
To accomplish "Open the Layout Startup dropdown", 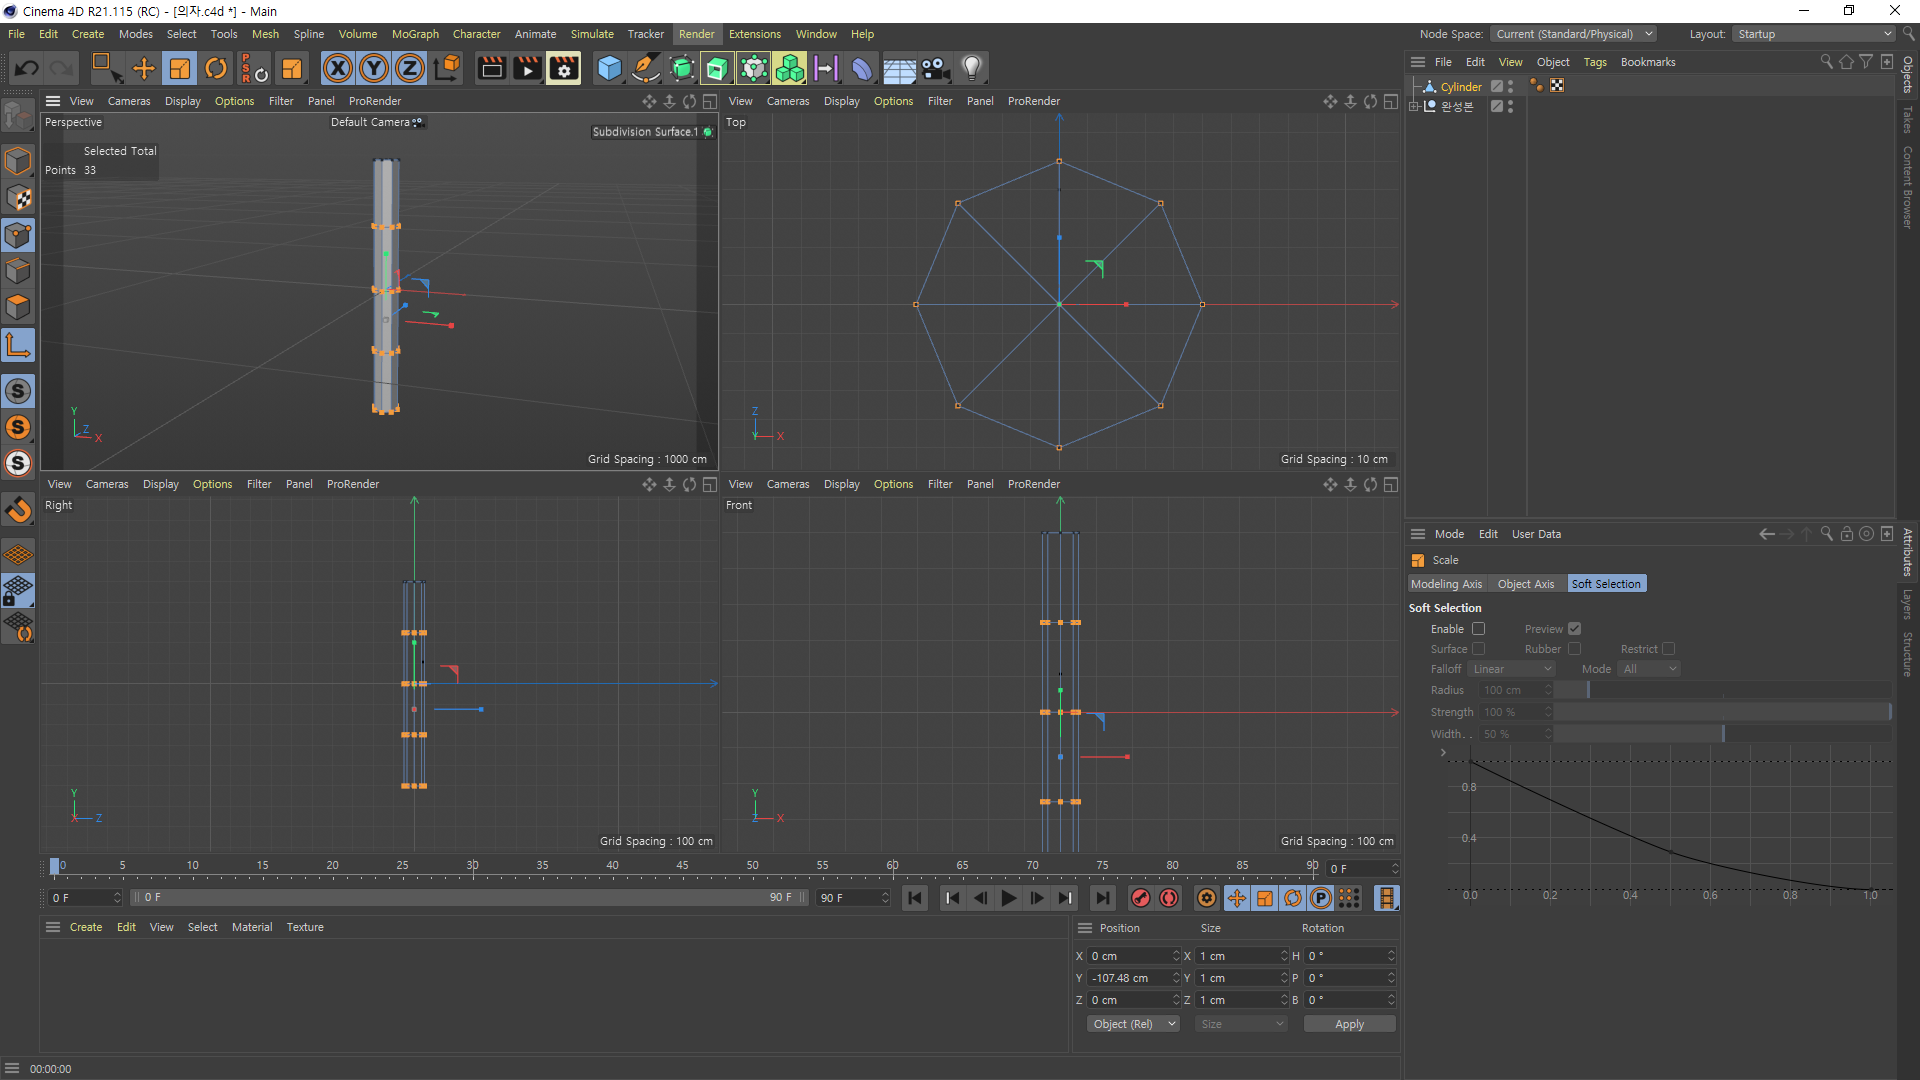I will 1814,34.
